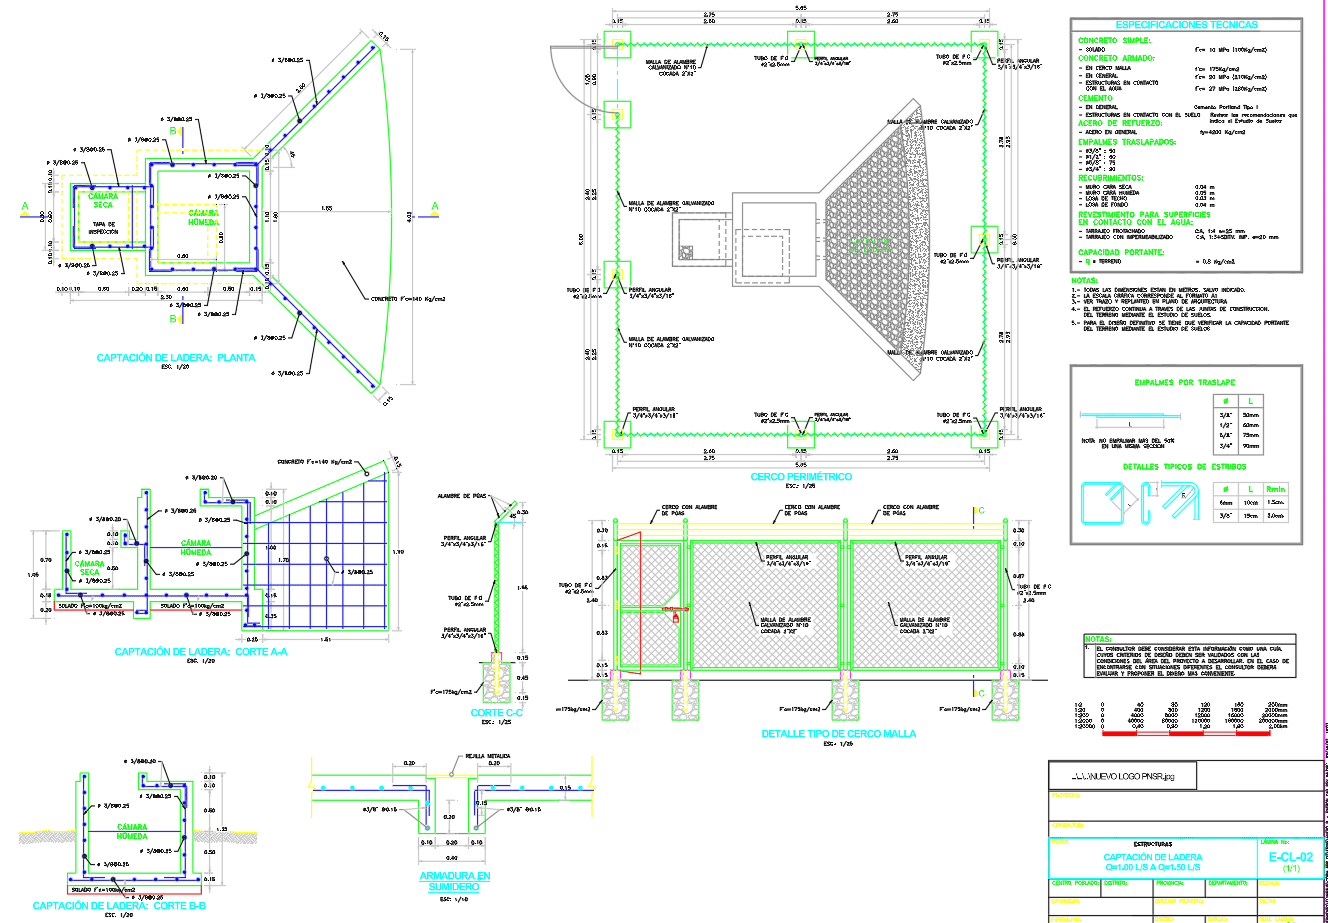This screenshot has height=923, width=1328.
Task: Click the DETALLES TIPICOS DE ESTRIBOS title
Action: click(x=1184, y=467)
